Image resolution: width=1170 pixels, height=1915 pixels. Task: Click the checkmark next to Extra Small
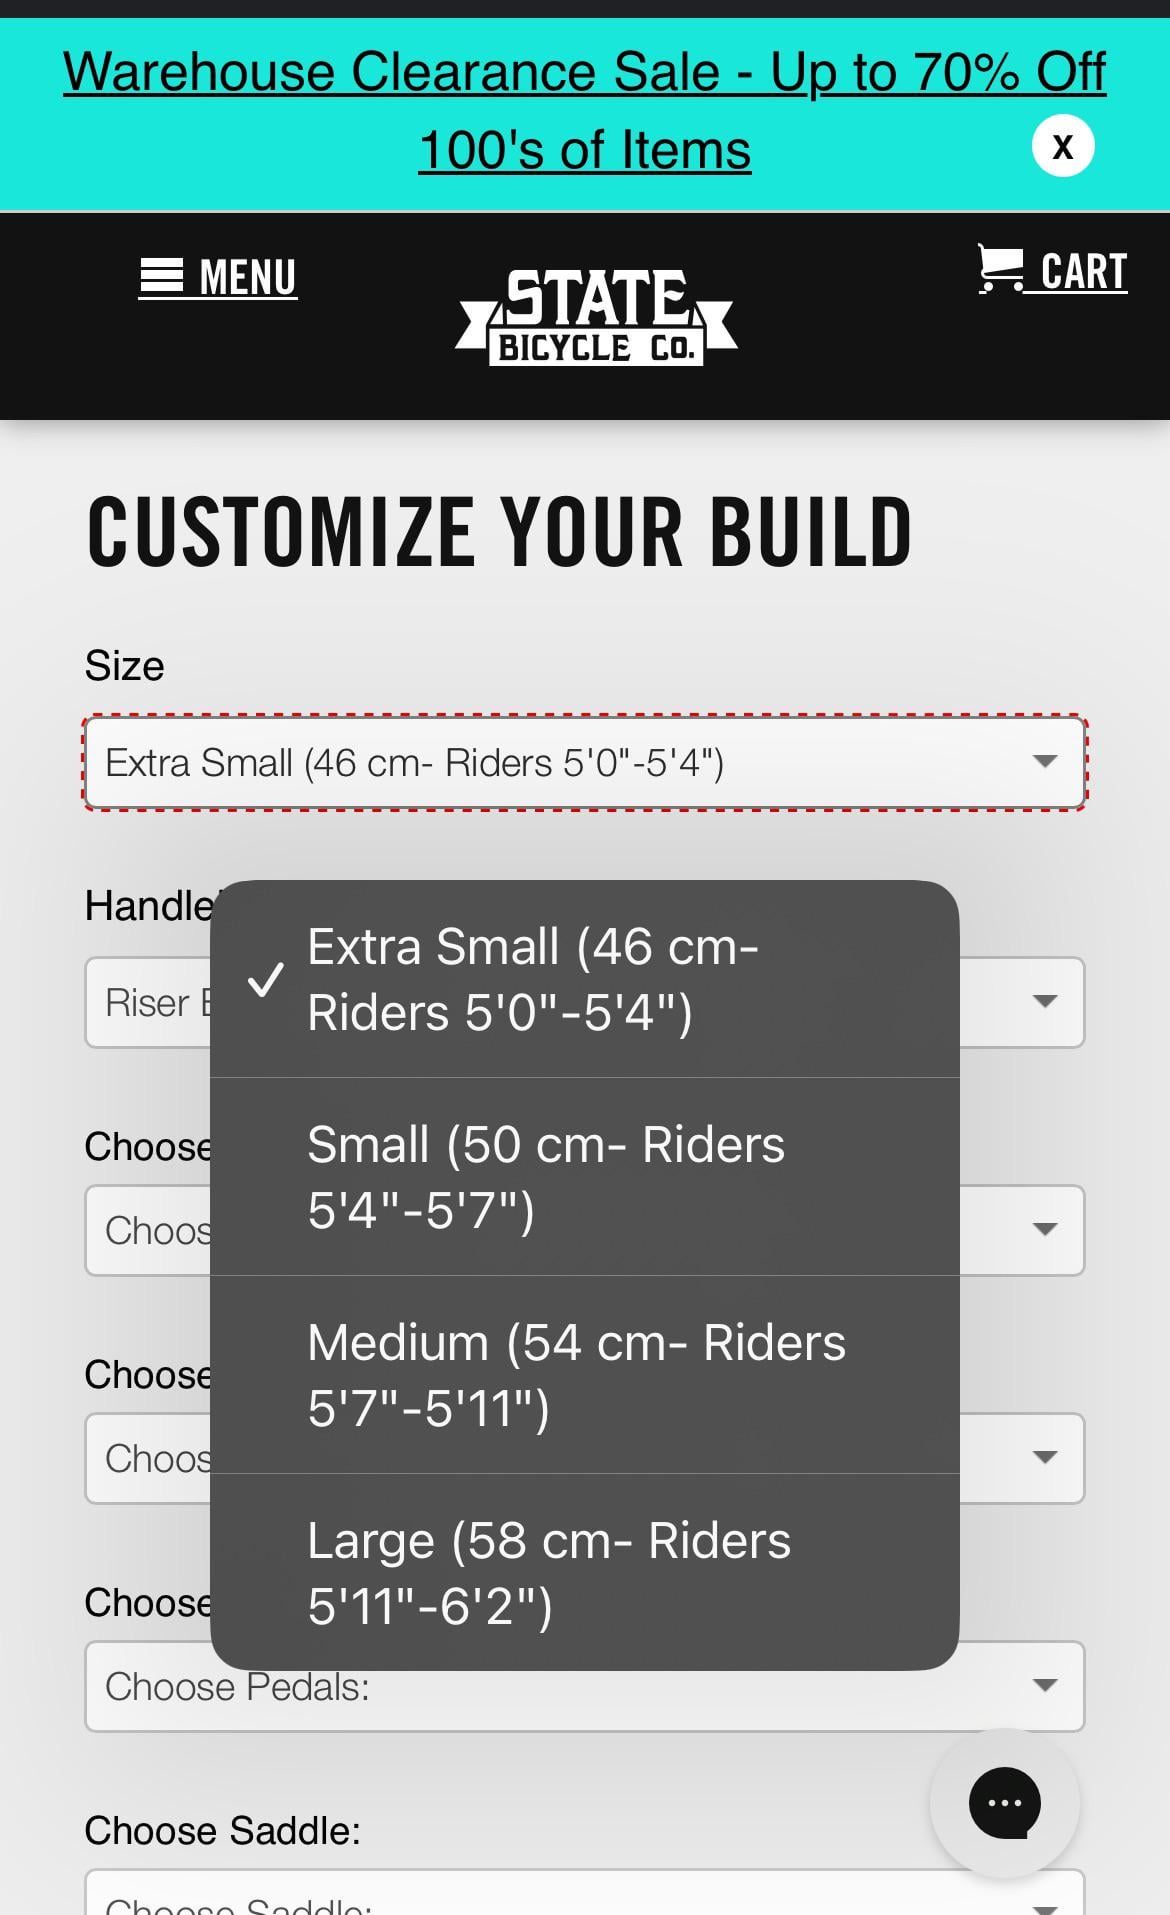point(266,980)
